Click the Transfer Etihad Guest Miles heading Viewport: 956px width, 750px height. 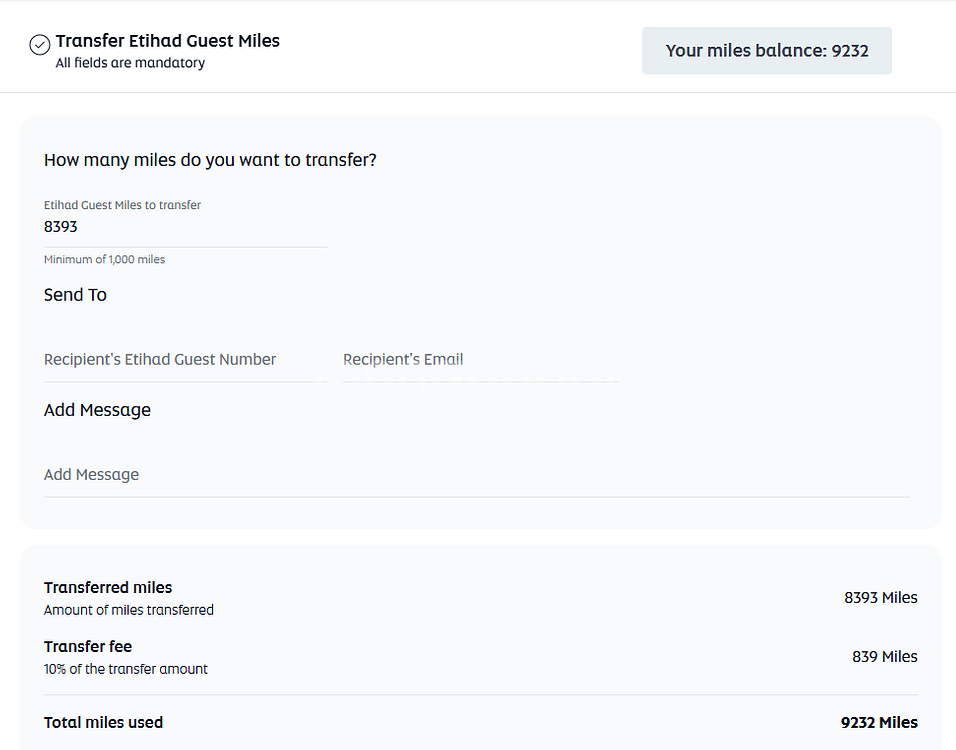click(x=167, y=41)
